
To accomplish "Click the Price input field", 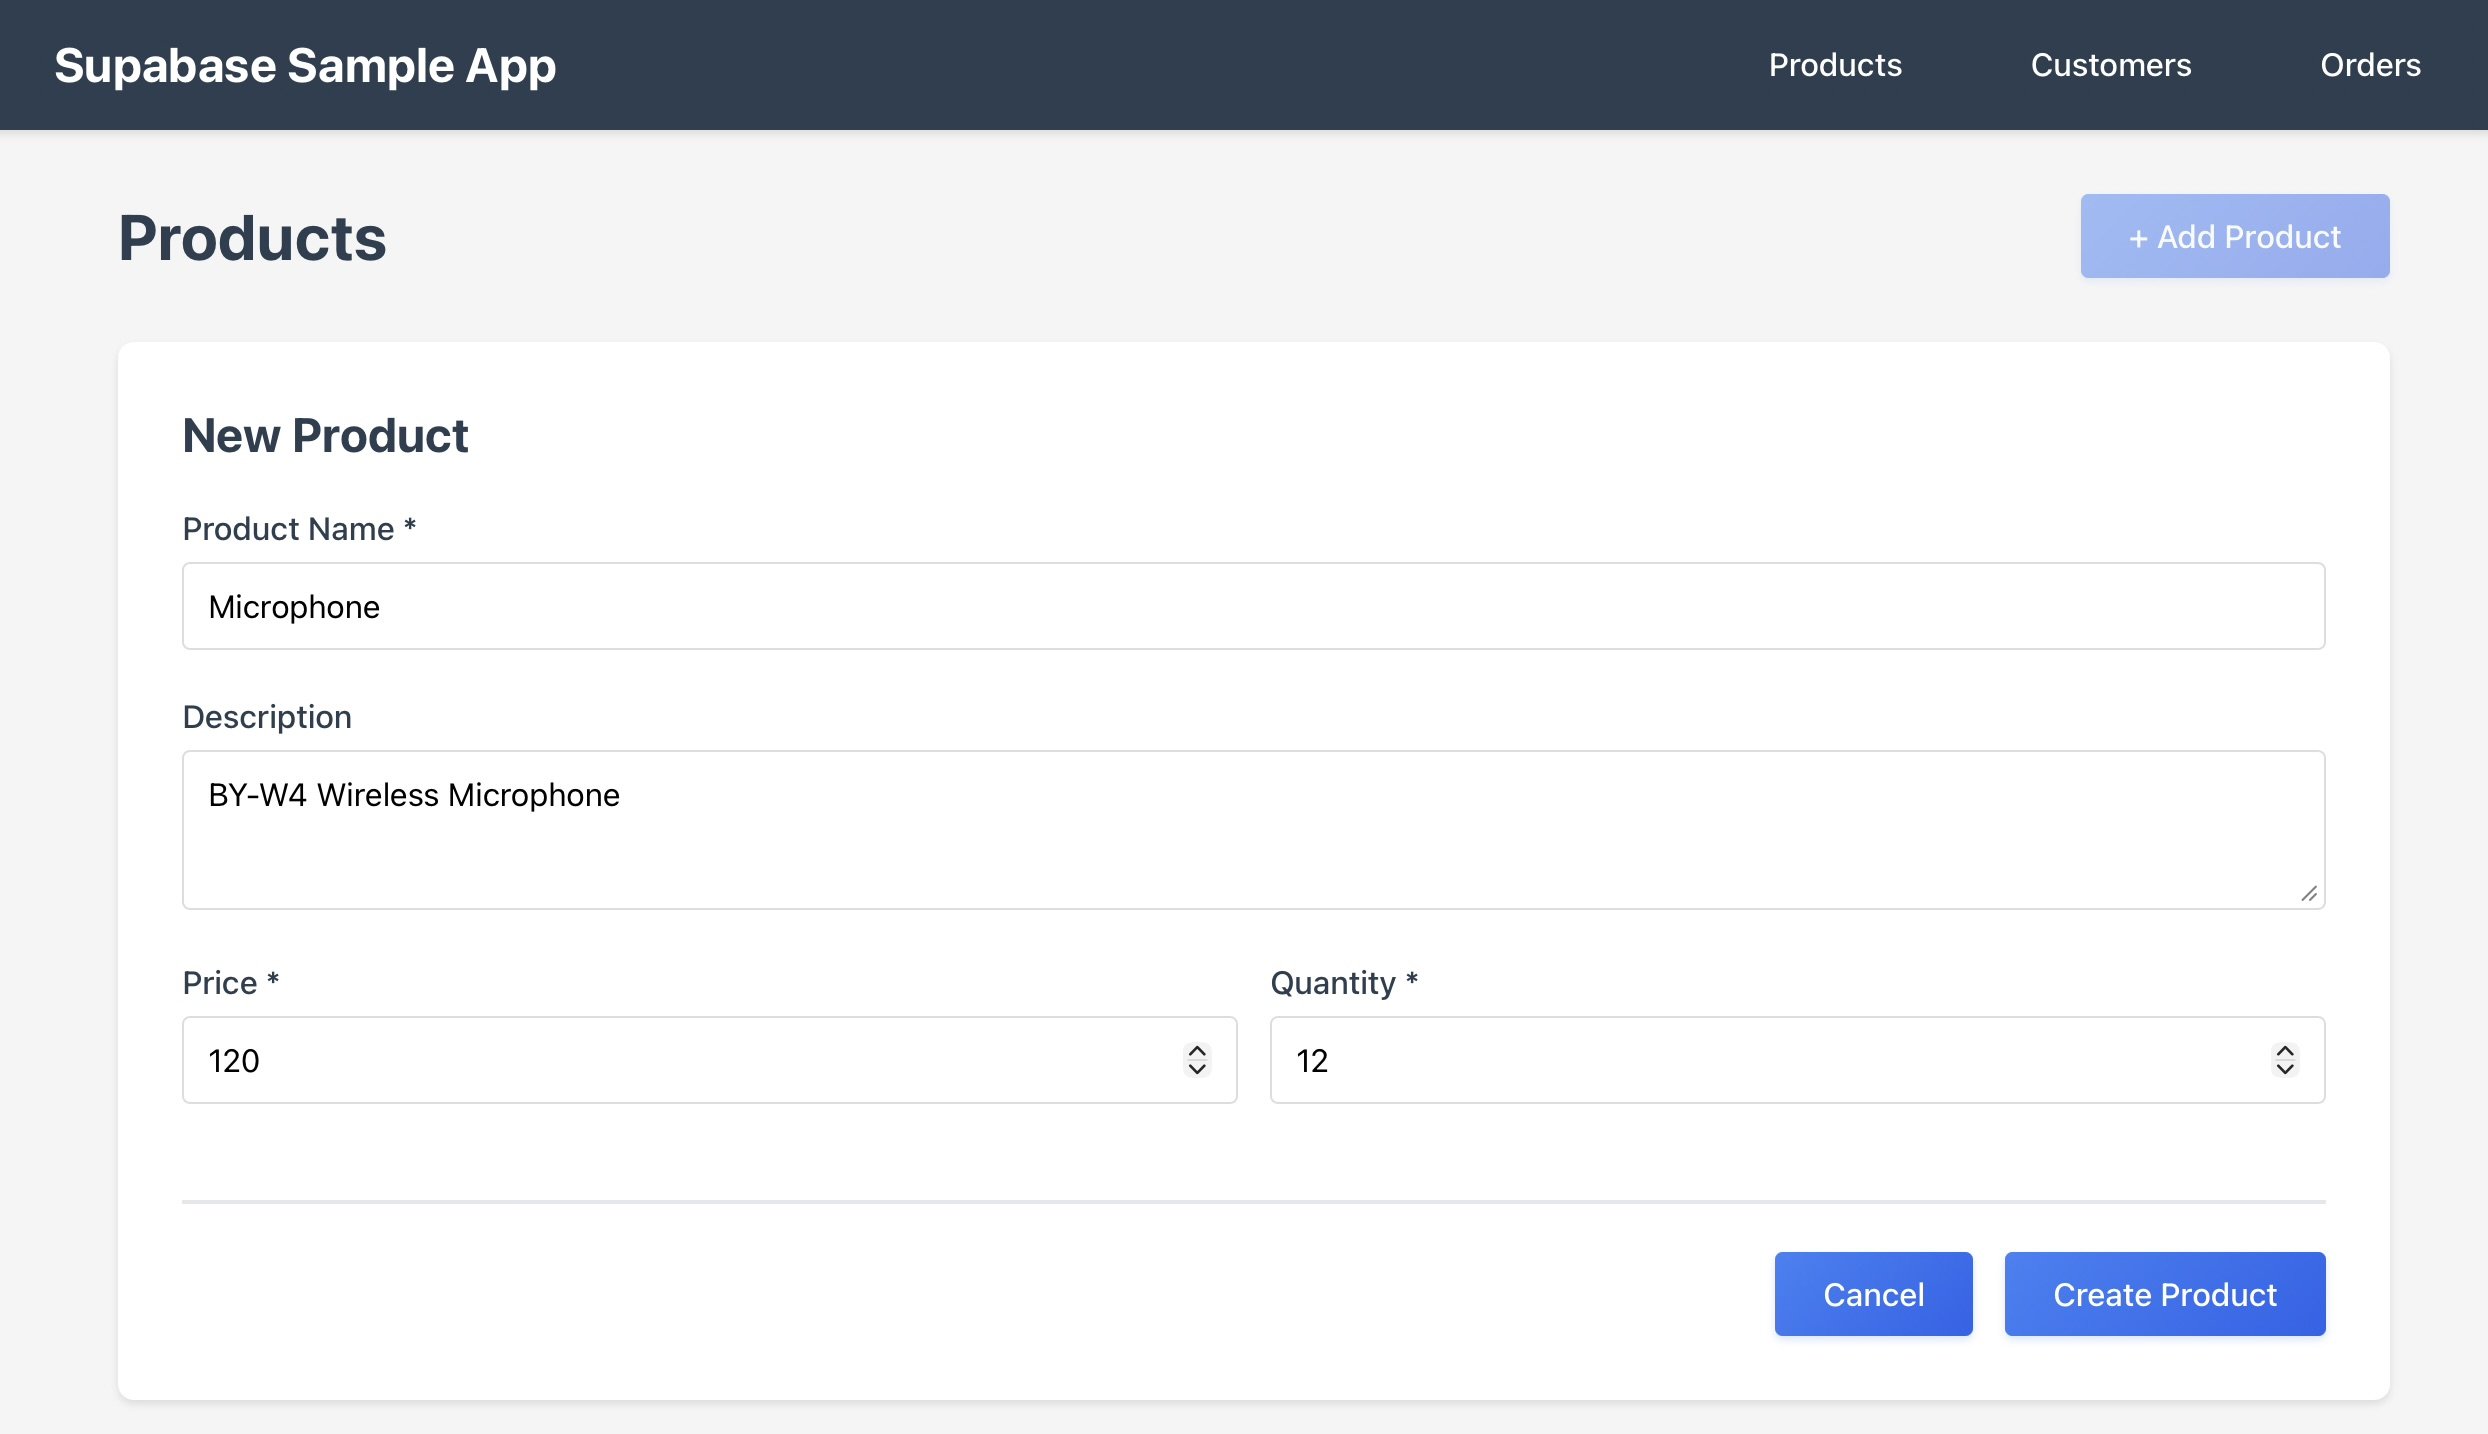I will coord(680,1060).
